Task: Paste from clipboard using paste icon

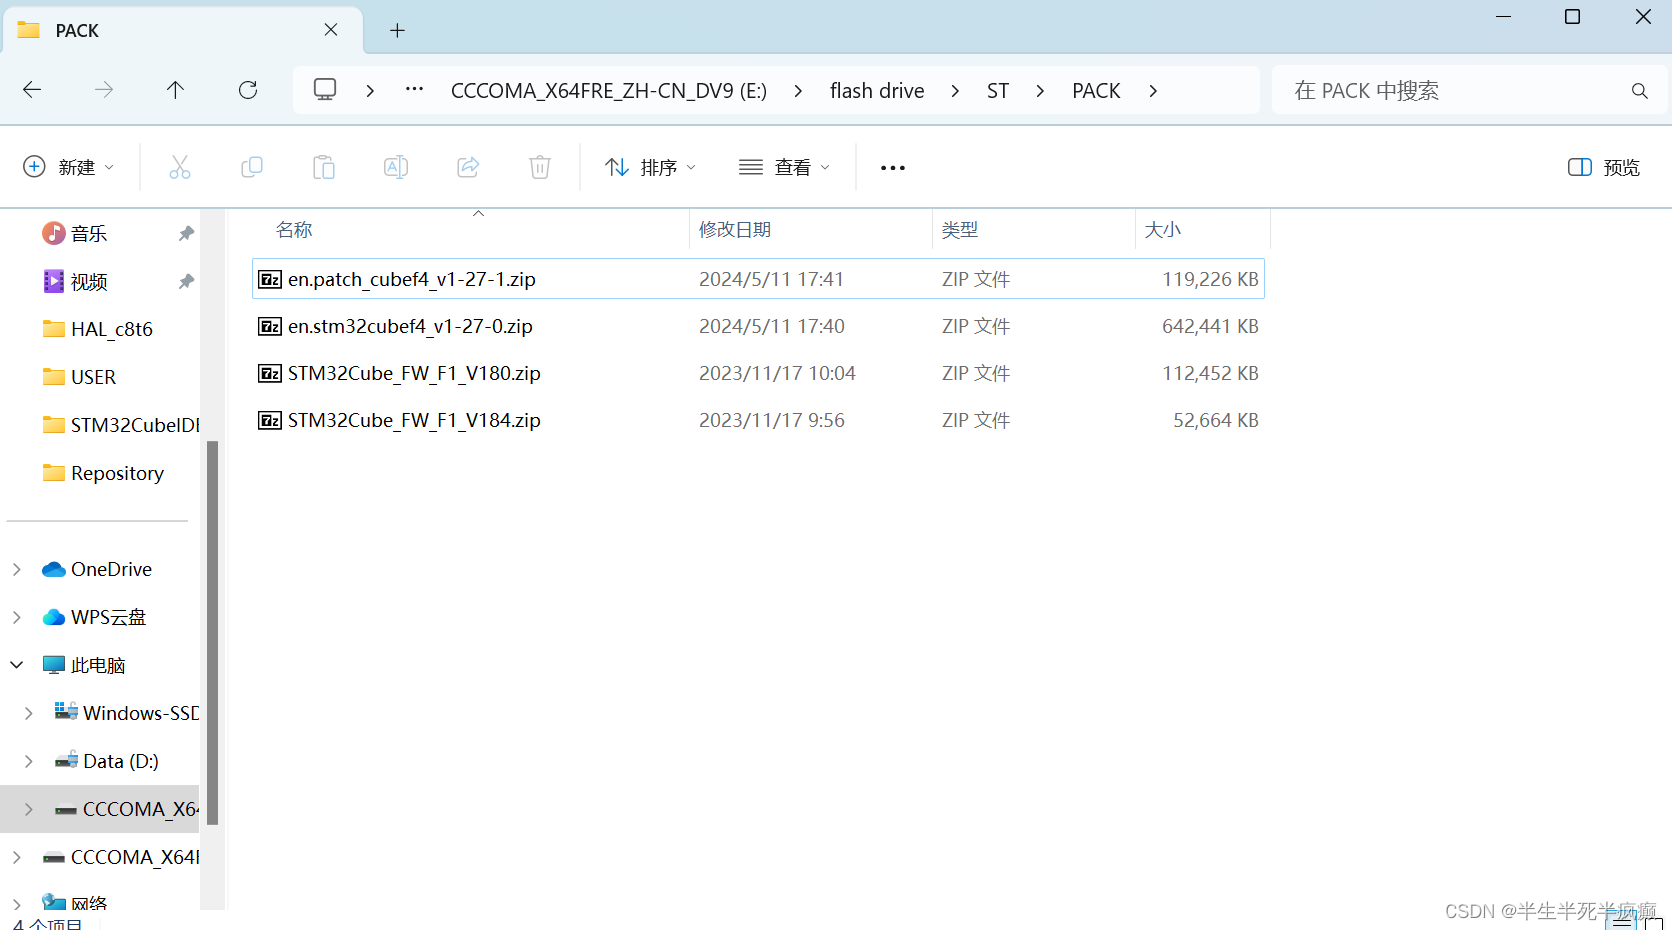Action: point(323,167)
